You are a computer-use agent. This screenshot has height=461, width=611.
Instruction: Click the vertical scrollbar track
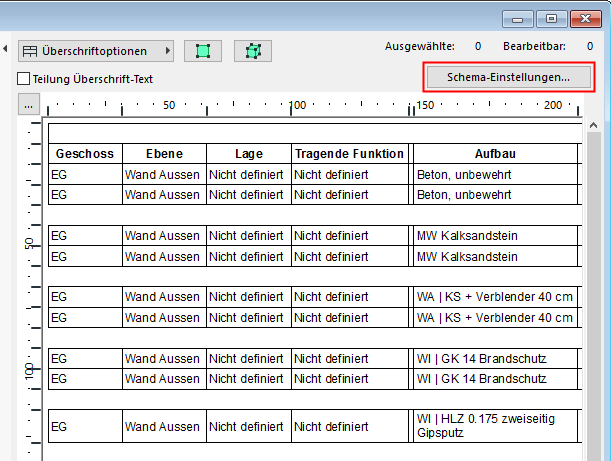(593, 296)
